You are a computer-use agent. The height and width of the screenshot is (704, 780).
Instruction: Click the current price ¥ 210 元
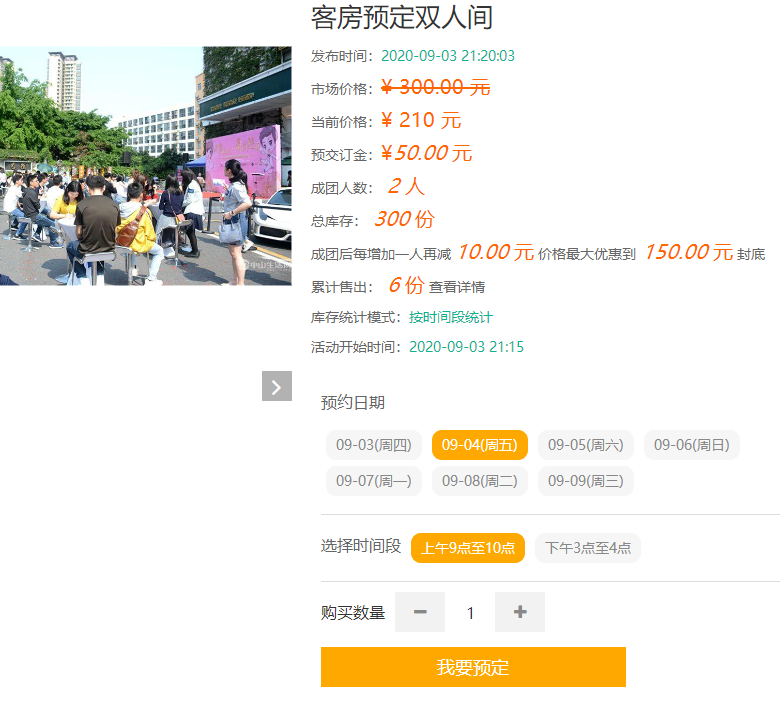(x=421, y=121)
